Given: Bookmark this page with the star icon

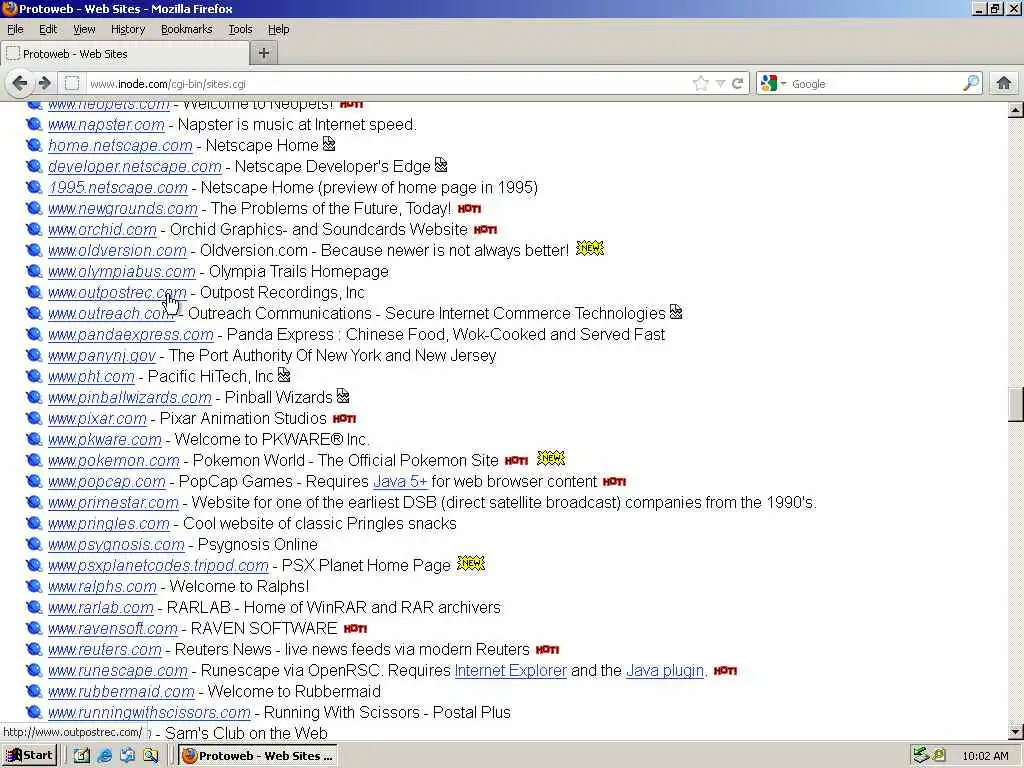Looking at the screenshot, I should pyautogui.click(x=701, y=84).
